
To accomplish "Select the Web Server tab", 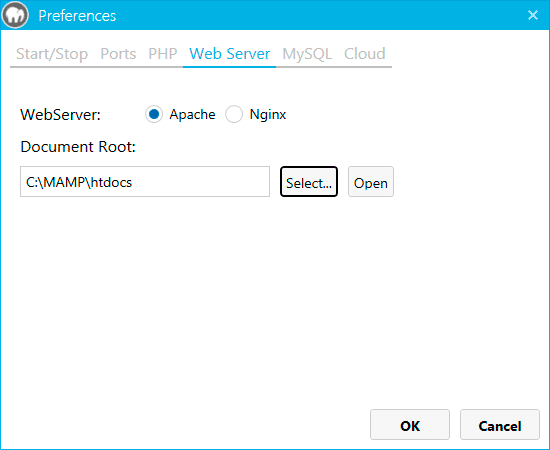I will 230,54.
